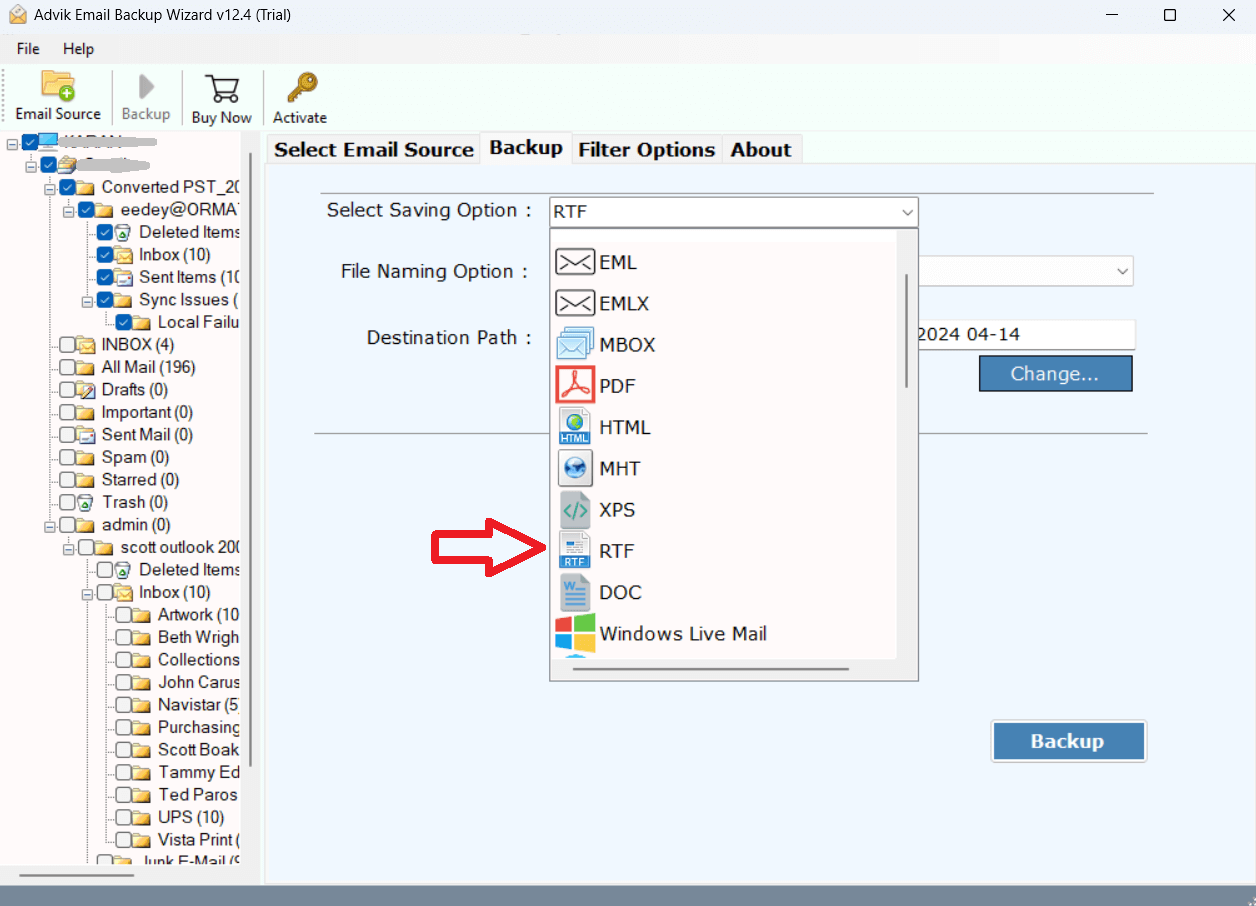Click the folder tree horizontal scrollbar

[x=76, y=875]
